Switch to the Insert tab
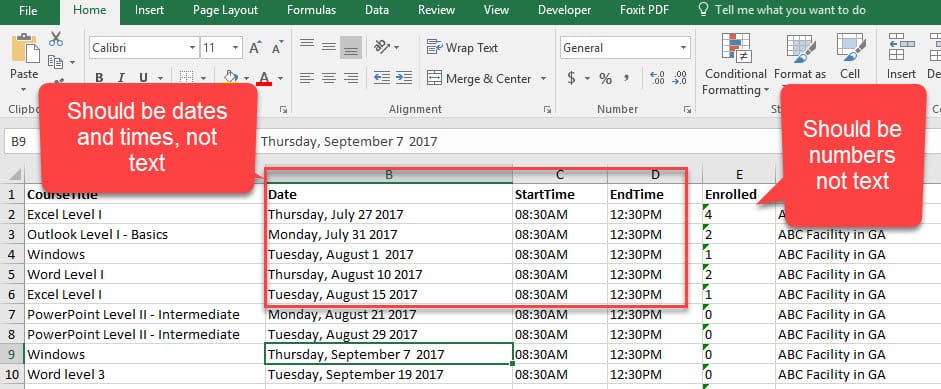Image resolution: width=941 pixels, height=389 pixels. 149,10
